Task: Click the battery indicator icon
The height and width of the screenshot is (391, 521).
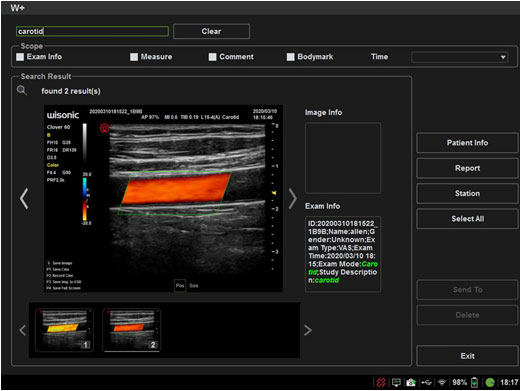Action: [x=474, y=382]
